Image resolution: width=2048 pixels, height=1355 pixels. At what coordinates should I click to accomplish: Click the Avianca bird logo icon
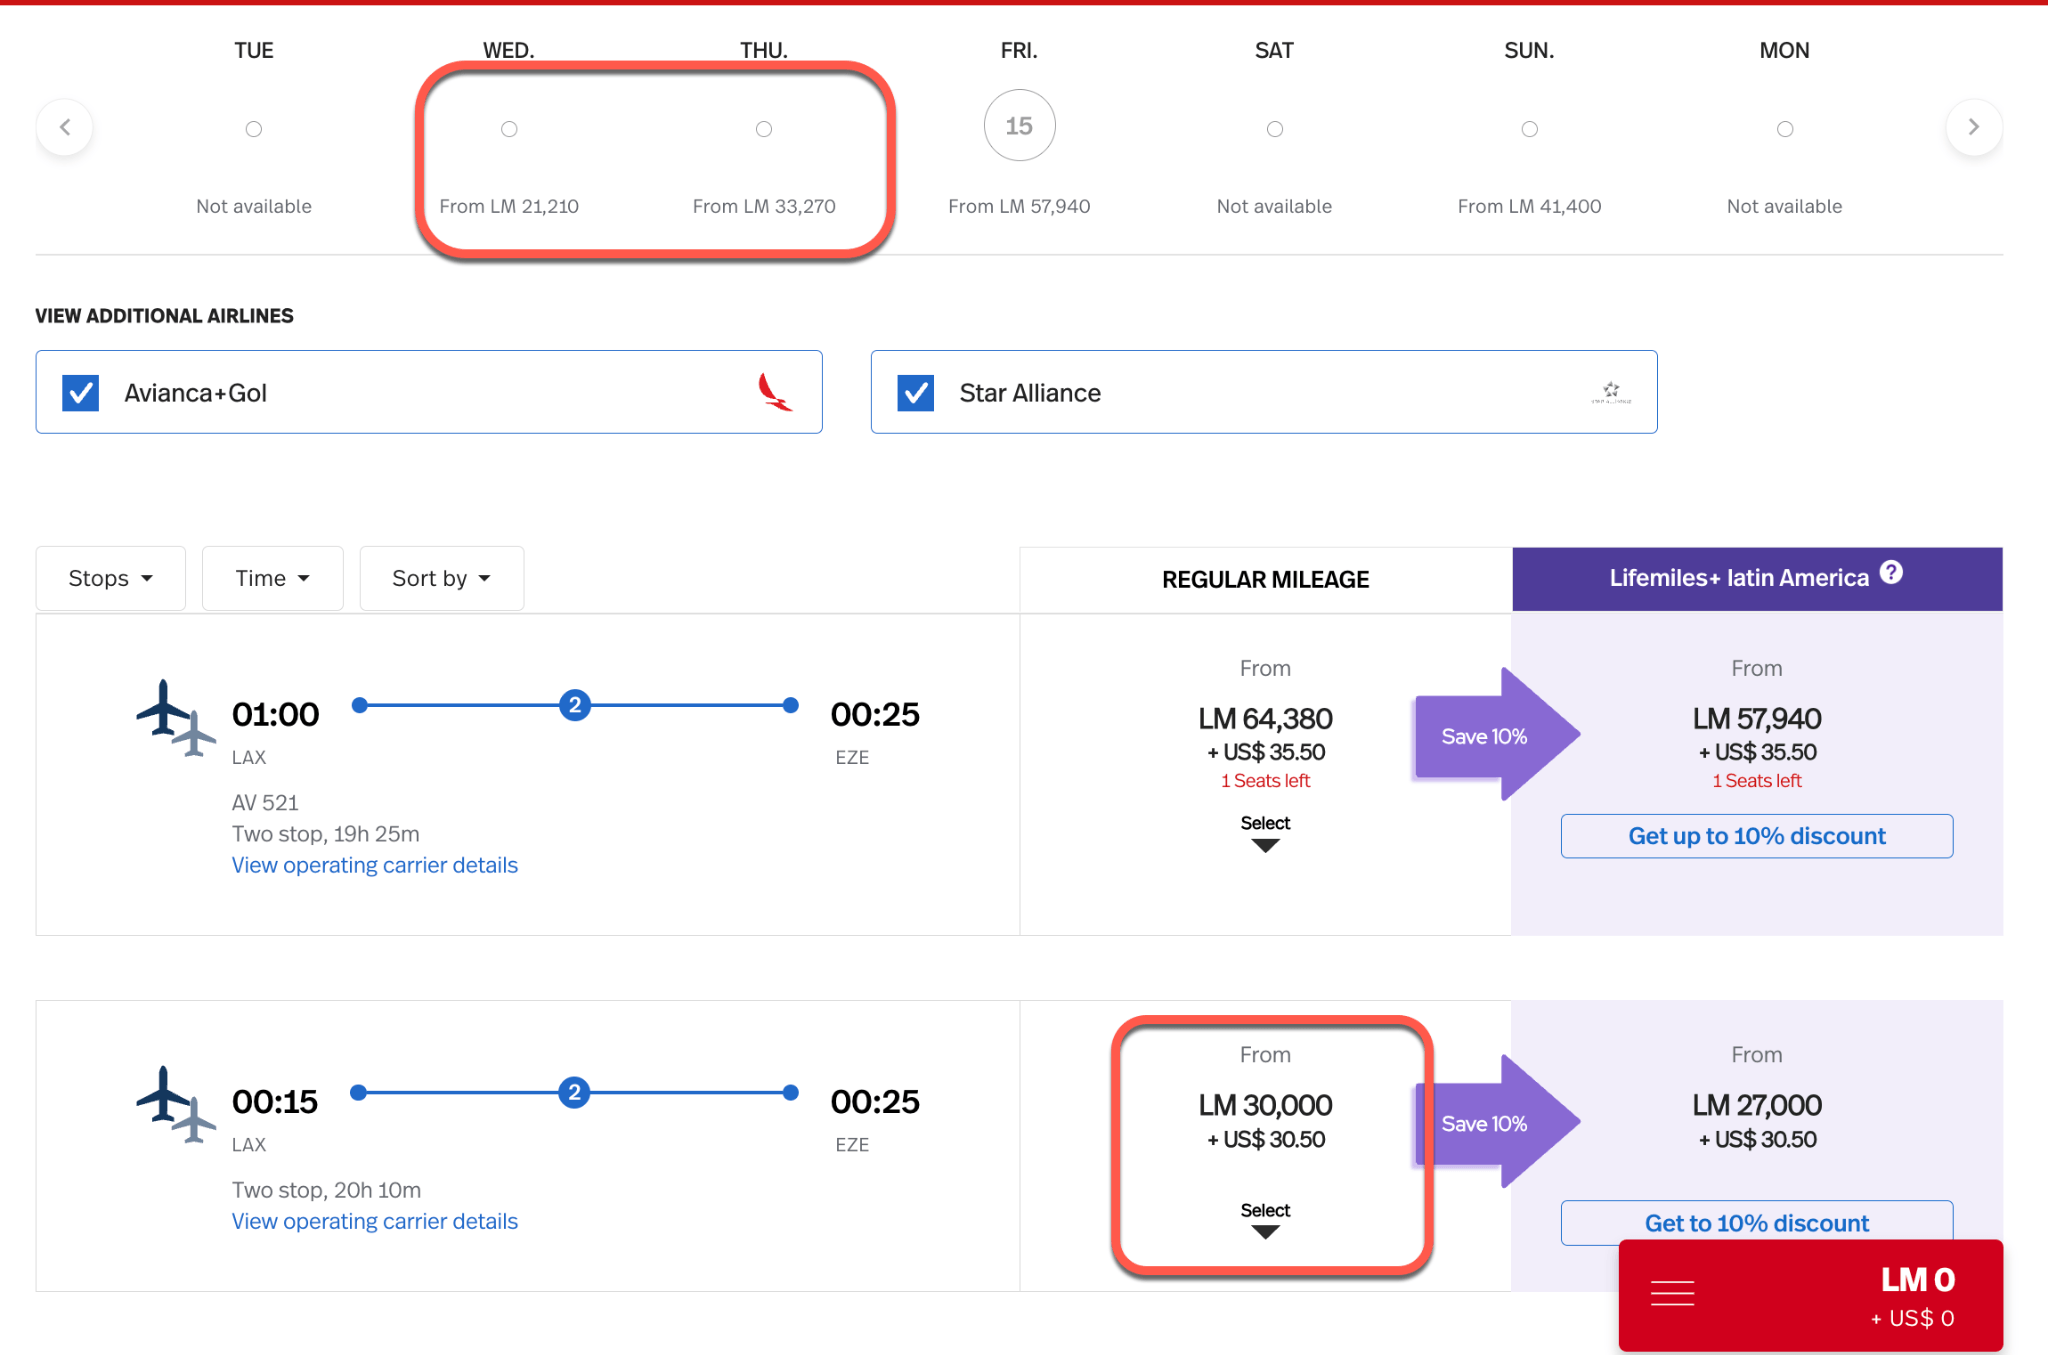click(774, 392)
